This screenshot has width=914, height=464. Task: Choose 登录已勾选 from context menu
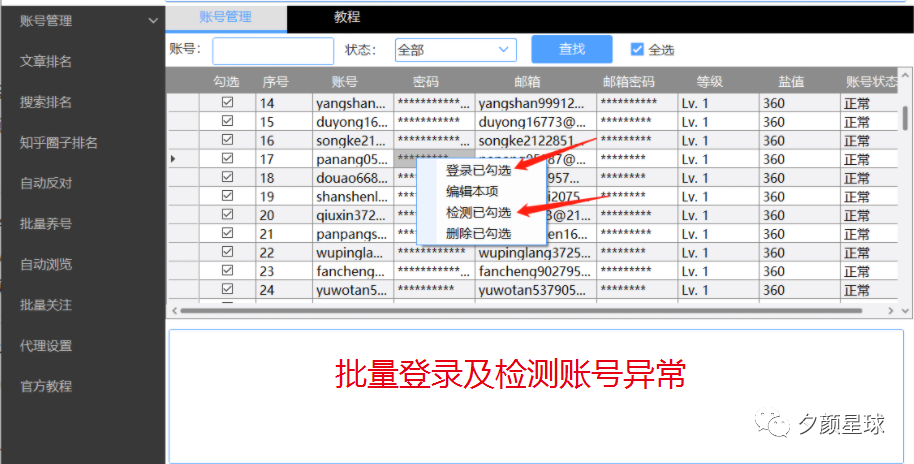(479, 171)
